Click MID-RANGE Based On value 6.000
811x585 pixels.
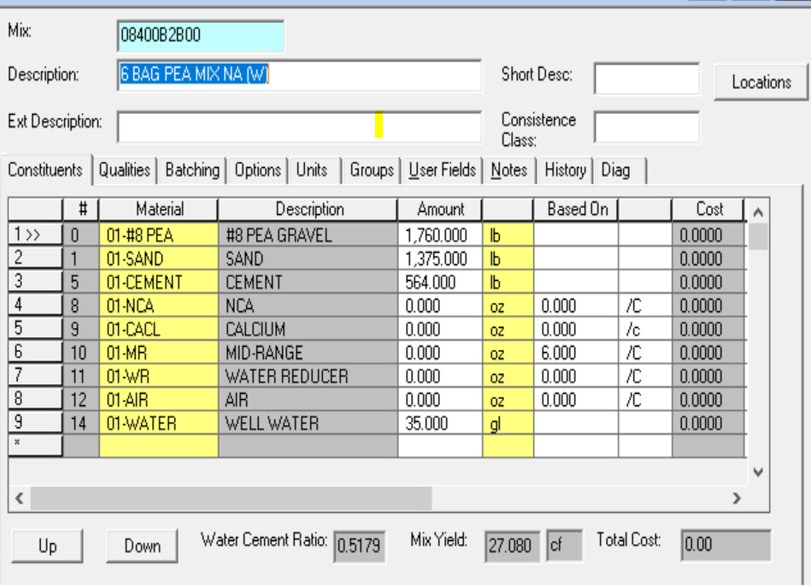[575, 353]
